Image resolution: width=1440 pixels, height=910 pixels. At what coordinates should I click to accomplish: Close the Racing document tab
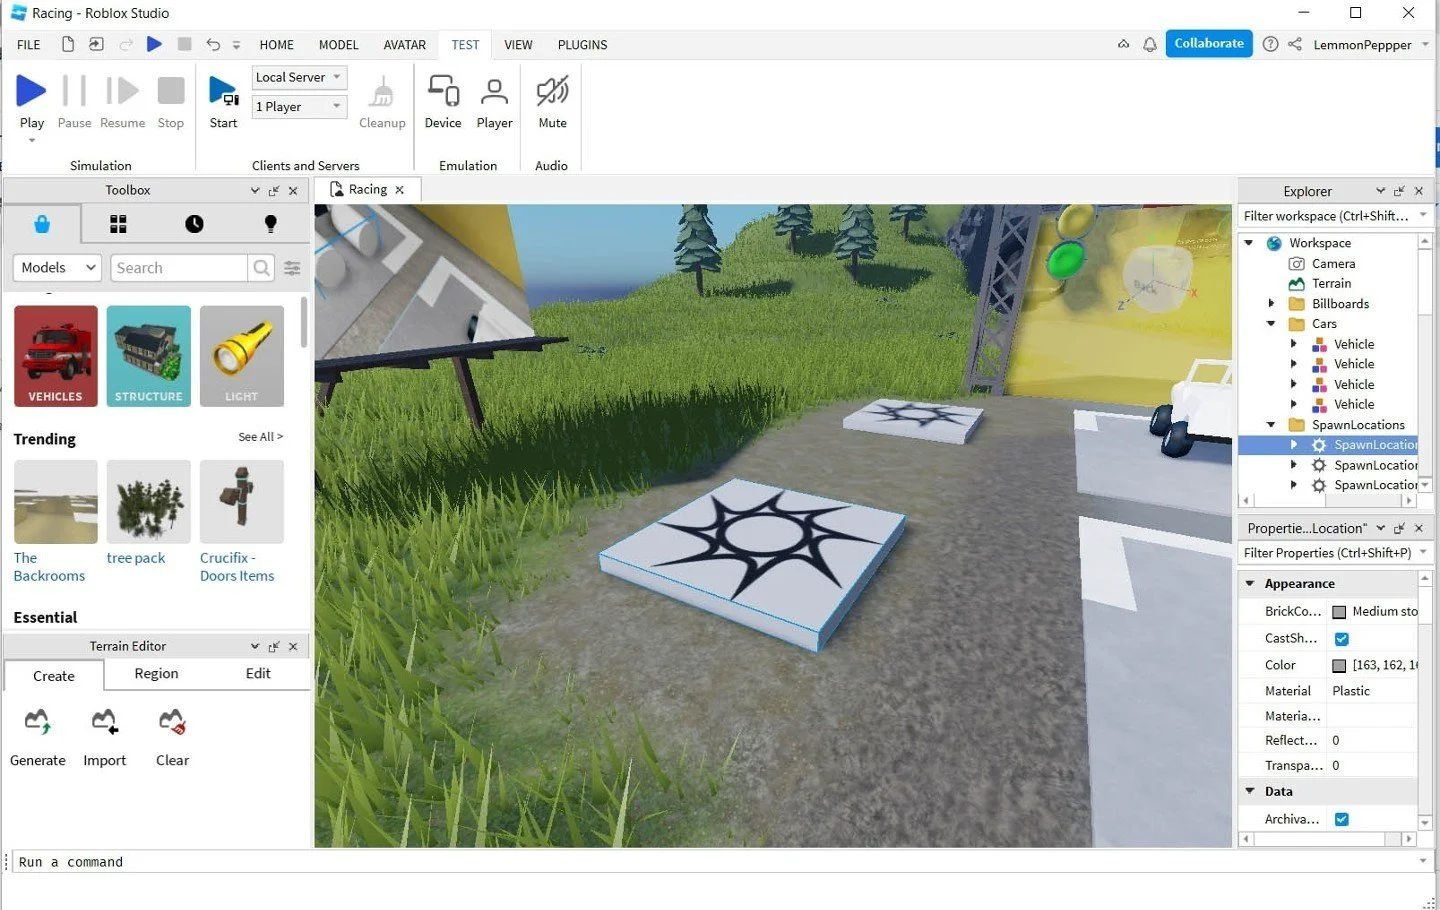[400, 190]
